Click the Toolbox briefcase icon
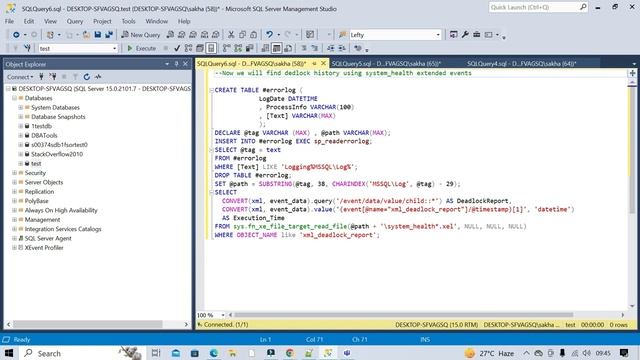The image size is (640, 360). pyautogui.click(x=476, y=35)
